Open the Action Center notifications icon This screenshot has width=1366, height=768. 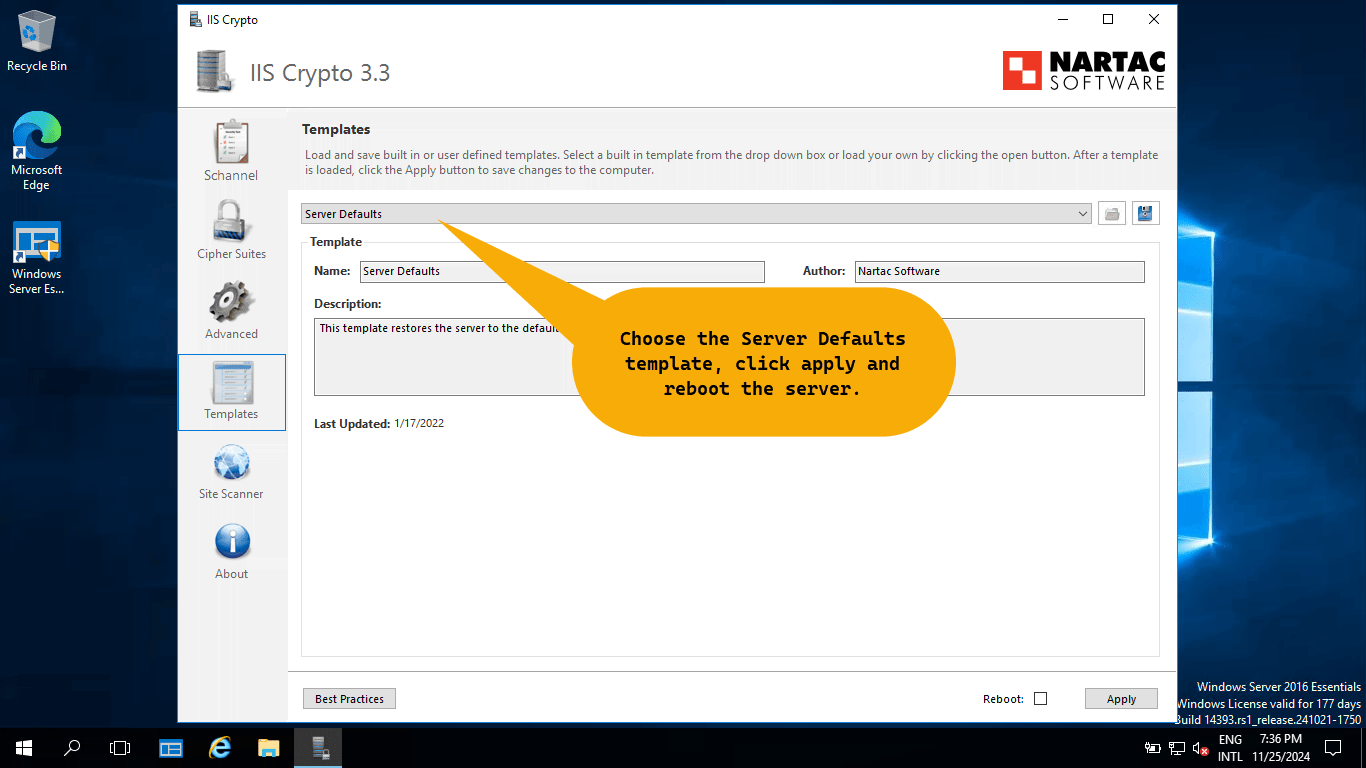[x=1333, y=747]
